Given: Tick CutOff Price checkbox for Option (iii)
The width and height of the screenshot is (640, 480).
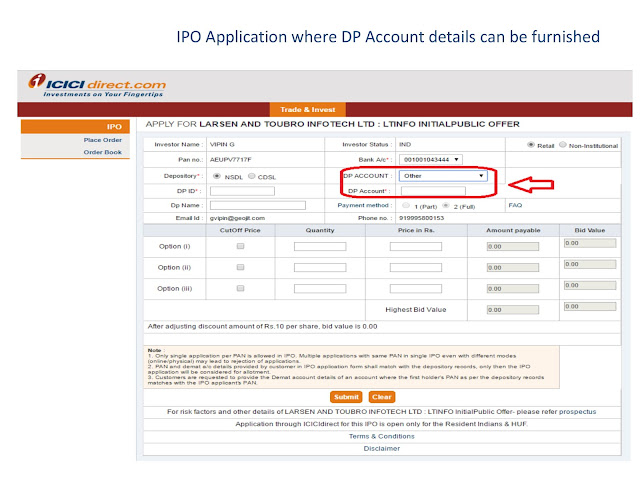Looking at the screenshot, I should click(x=240, y=288).
